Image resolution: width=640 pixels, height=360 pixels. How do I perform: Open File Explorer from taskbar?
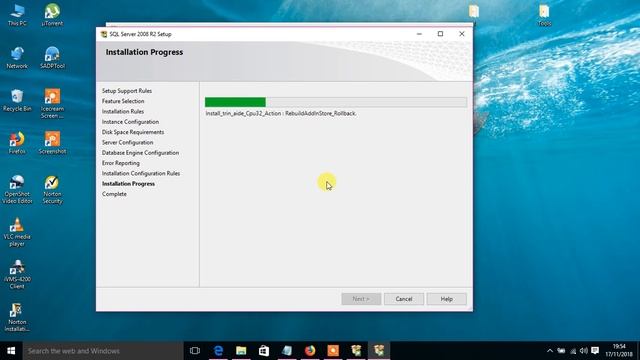click(x=241, y=351)
